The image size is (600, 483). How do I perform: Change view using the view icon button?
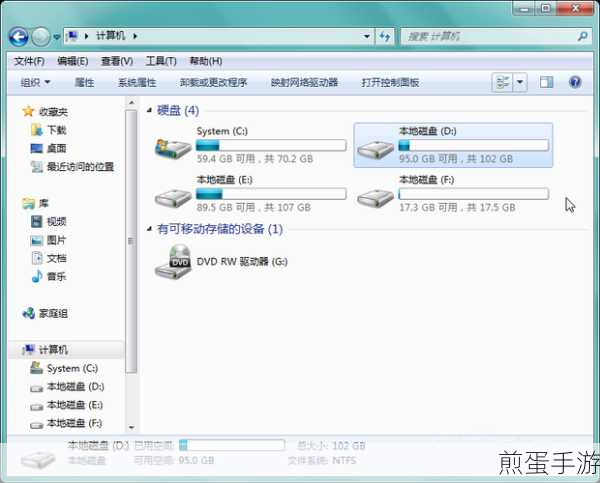pos(502,82)
